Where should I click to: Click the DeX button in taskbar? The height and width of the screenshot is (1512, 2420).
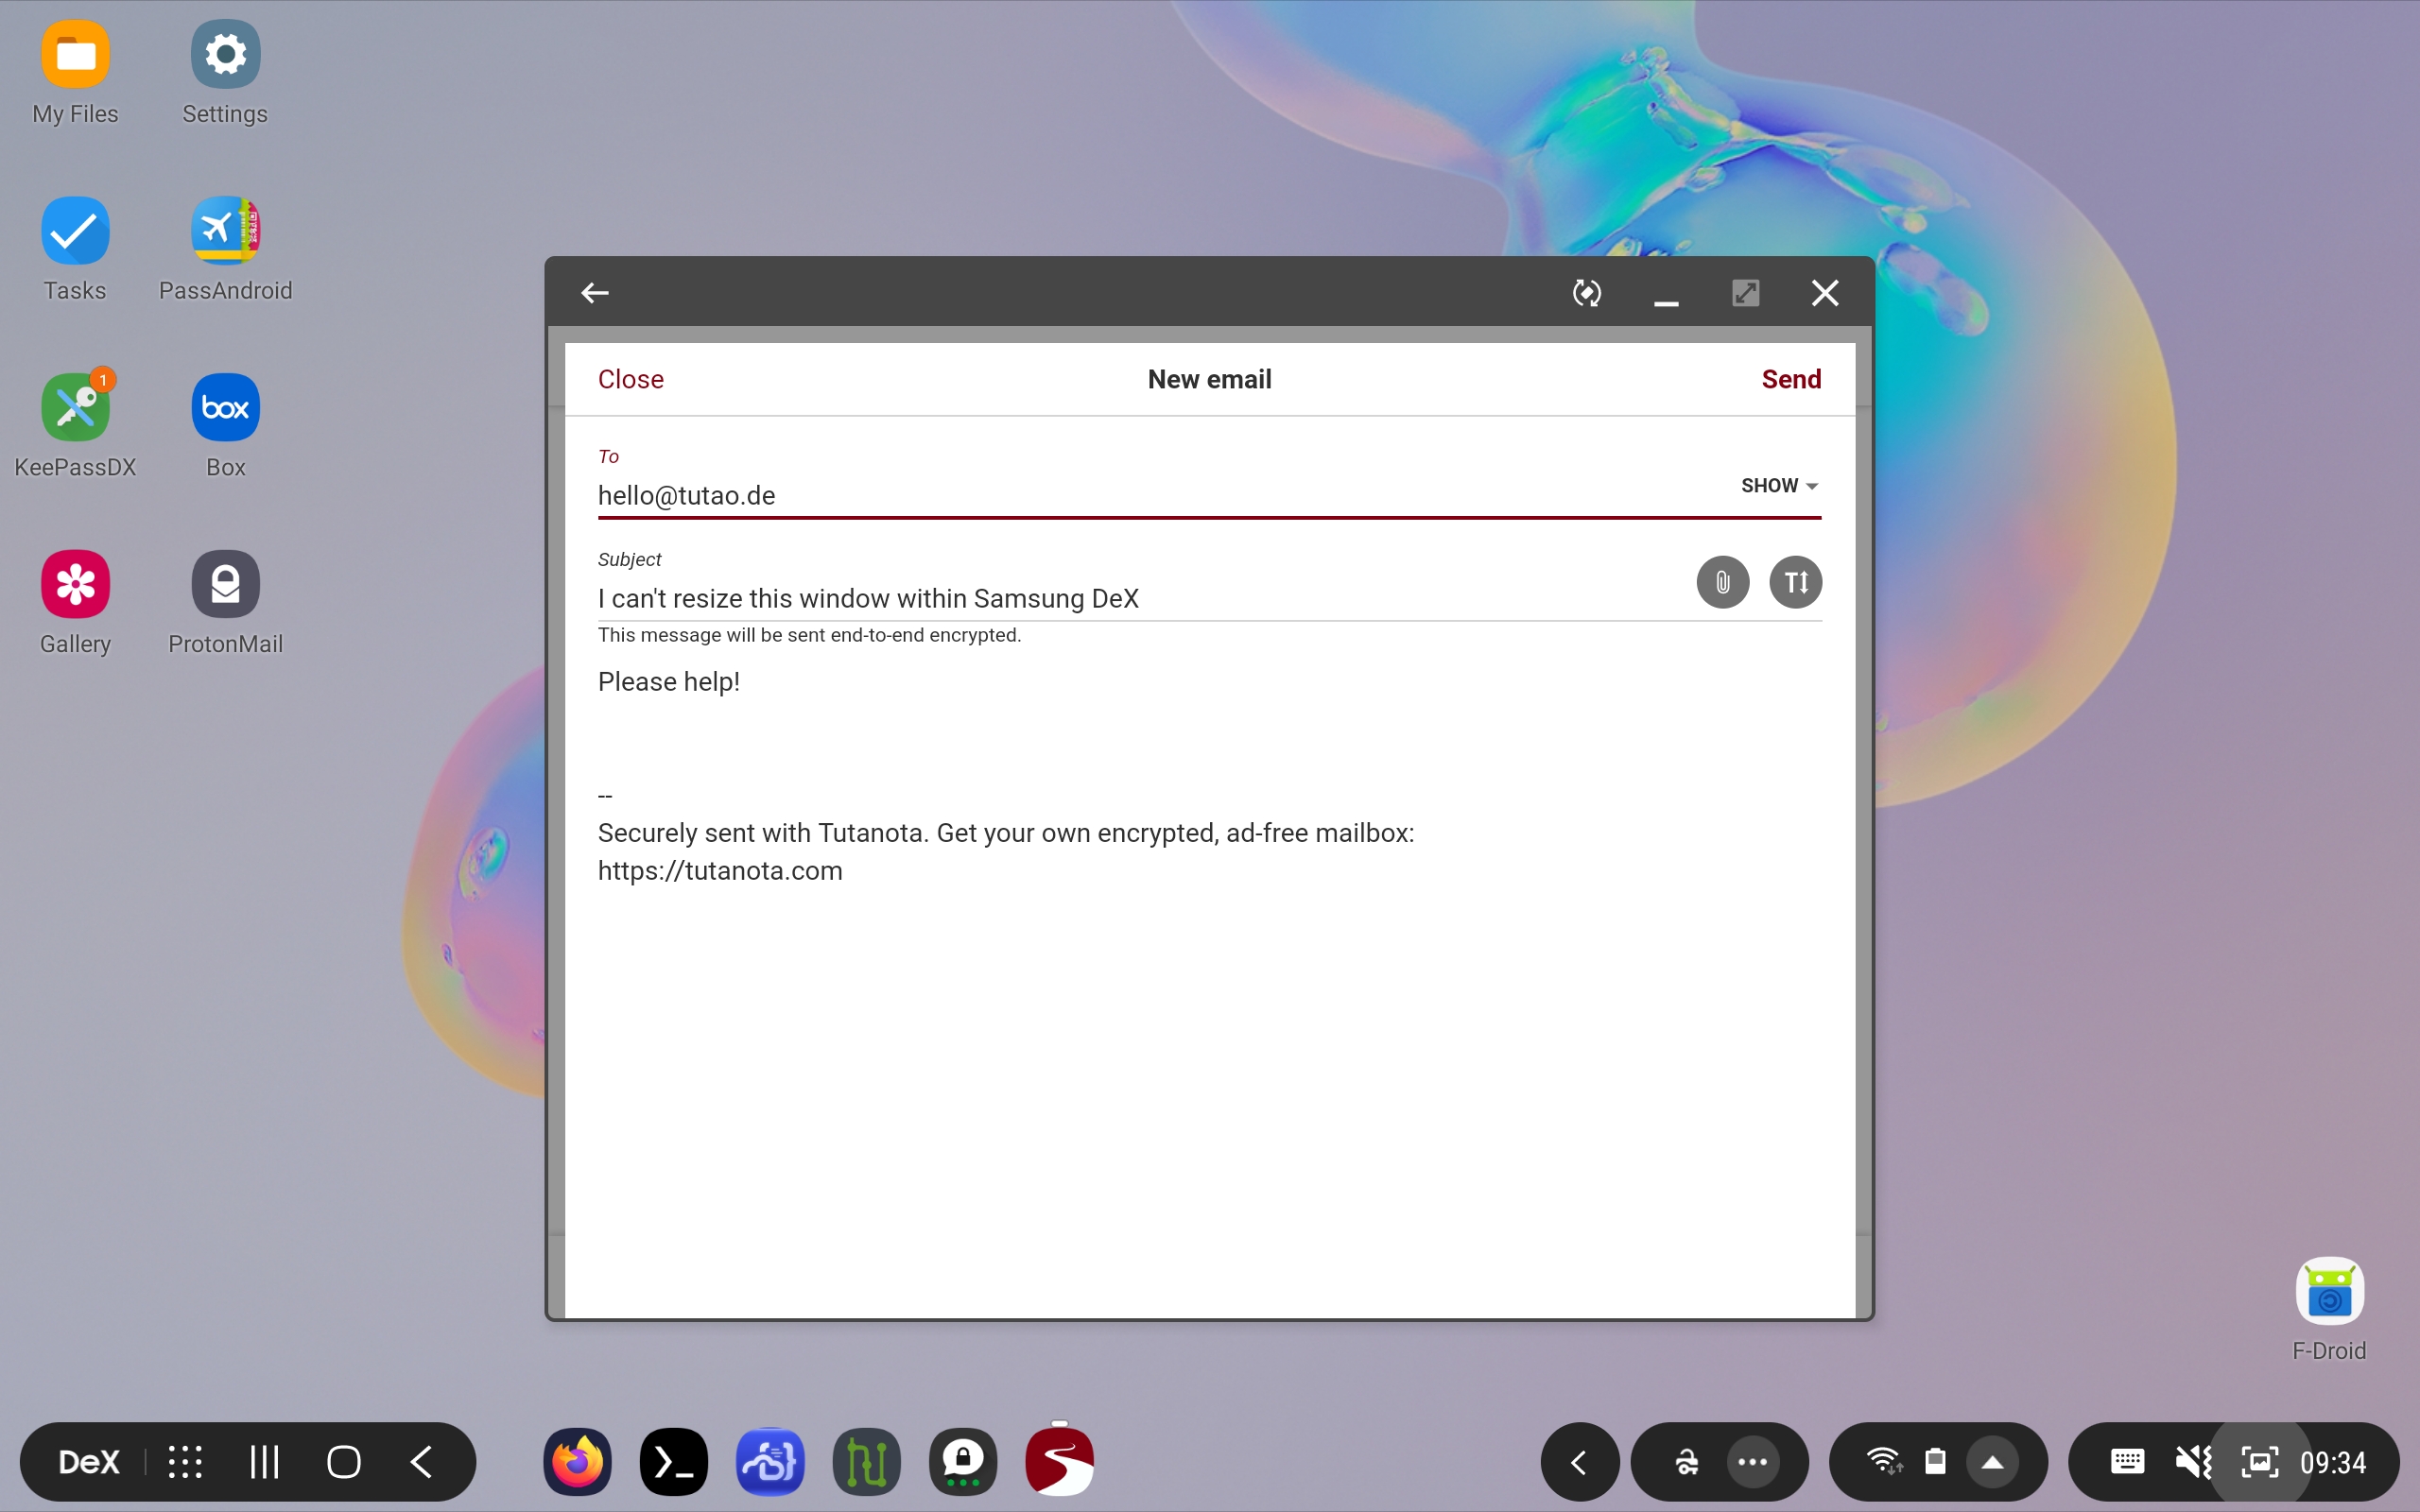point(89,1462)
